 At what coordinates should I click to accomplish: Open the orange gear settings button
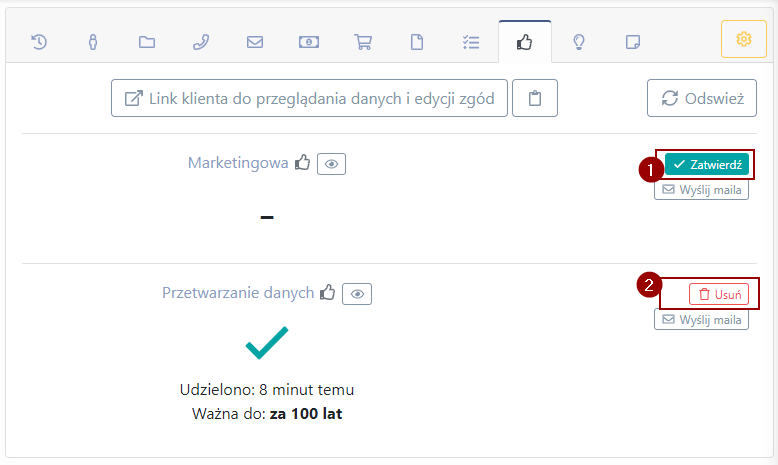(744, 39)
